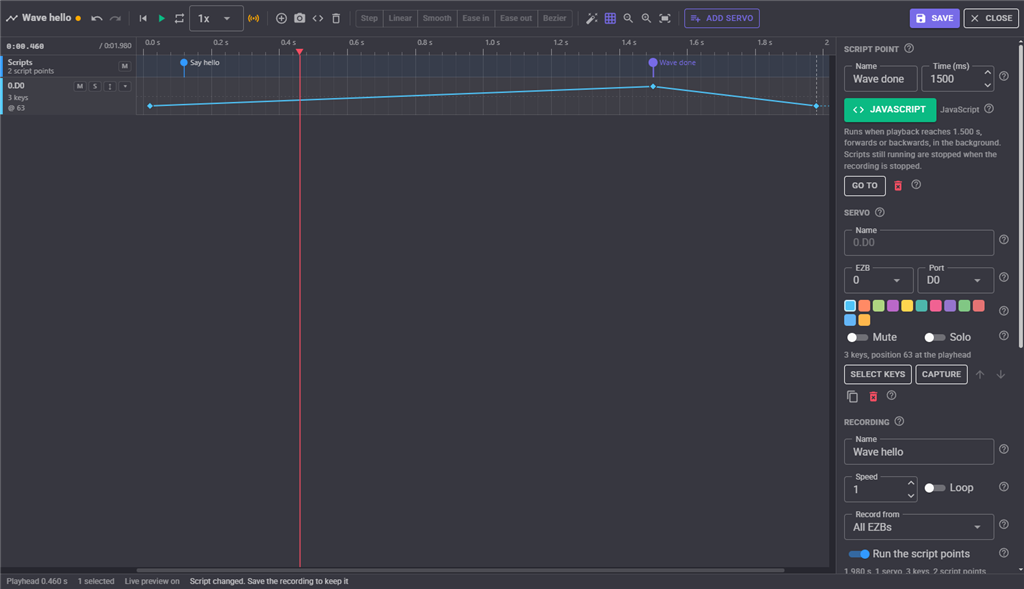This screenshot has width=1024, height=589.
Task: Pick the orange color swatch
Action: (x=864, y=306)
